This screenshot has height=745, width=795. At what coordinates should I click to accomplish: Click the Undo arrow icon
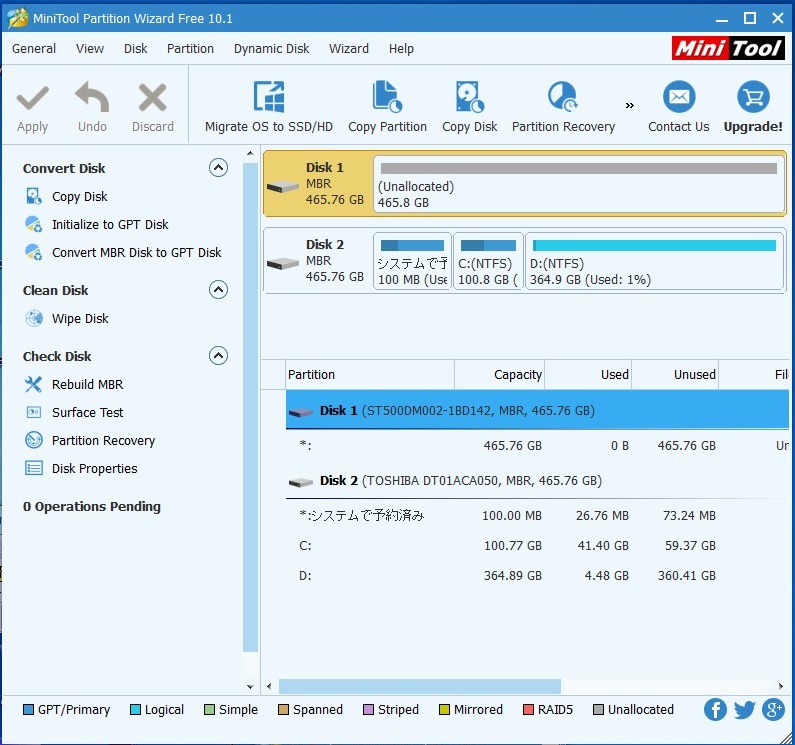92,97
